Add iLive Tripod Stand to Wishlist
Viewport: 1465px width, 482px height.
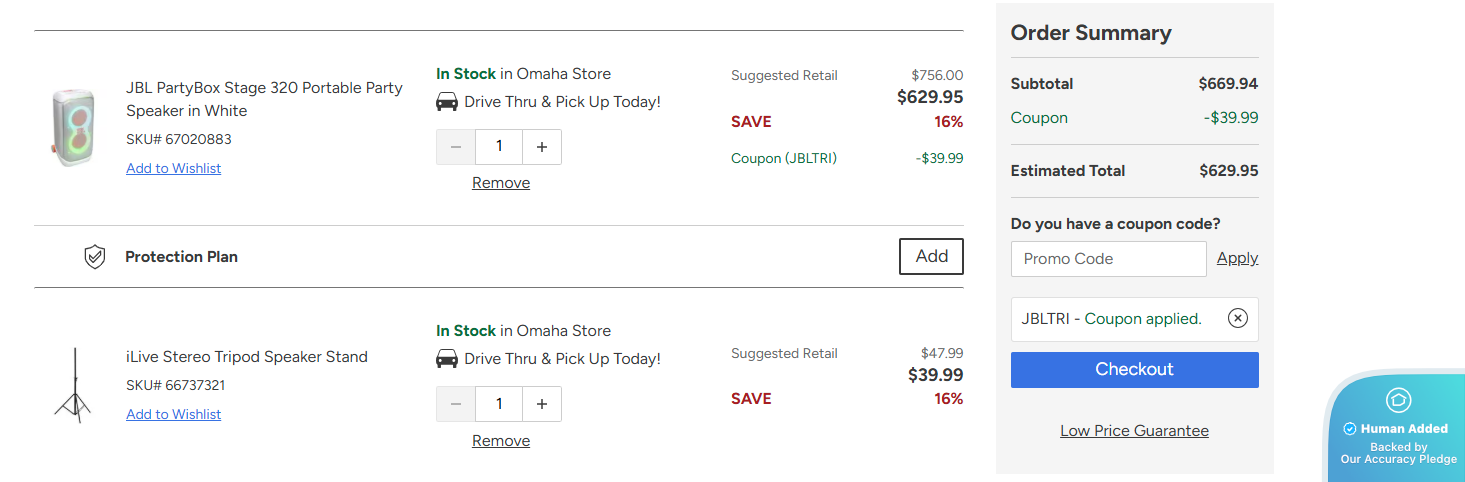[174, 414]
